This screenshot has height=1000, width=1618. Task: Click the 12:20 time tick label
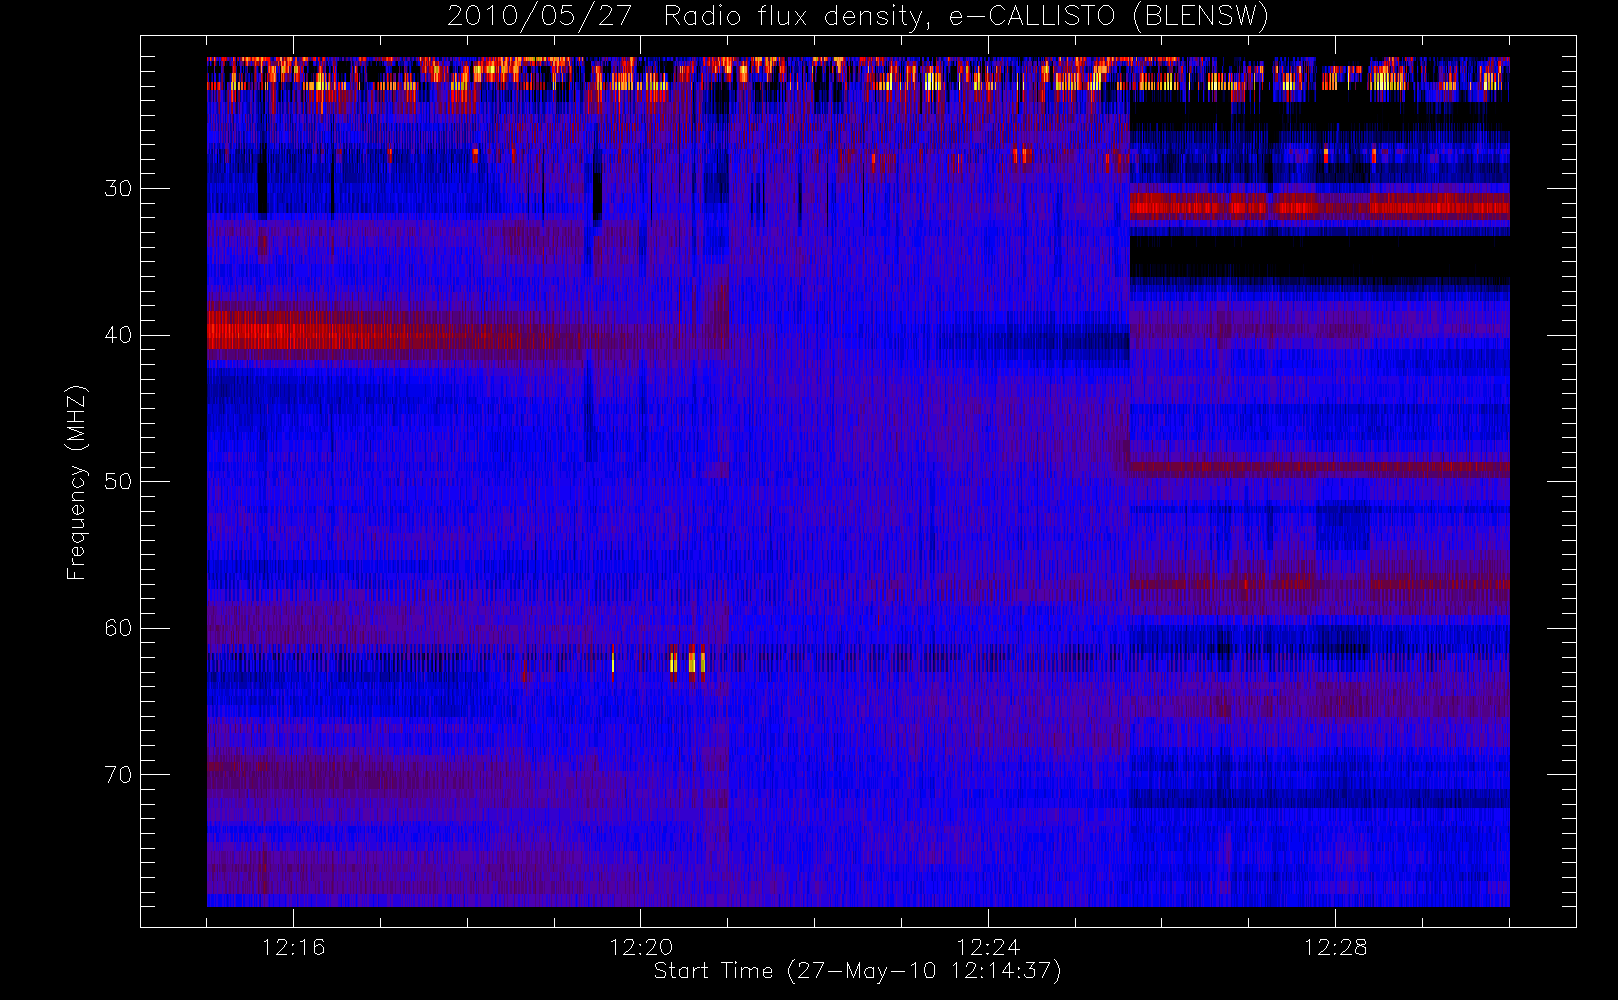640,947
